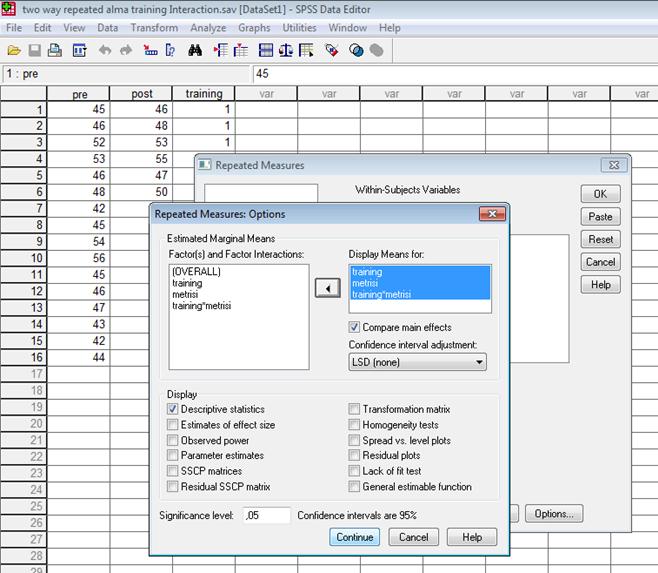Click the Insert Variable icon
The image size is (658, 573).
click(240, 51)
